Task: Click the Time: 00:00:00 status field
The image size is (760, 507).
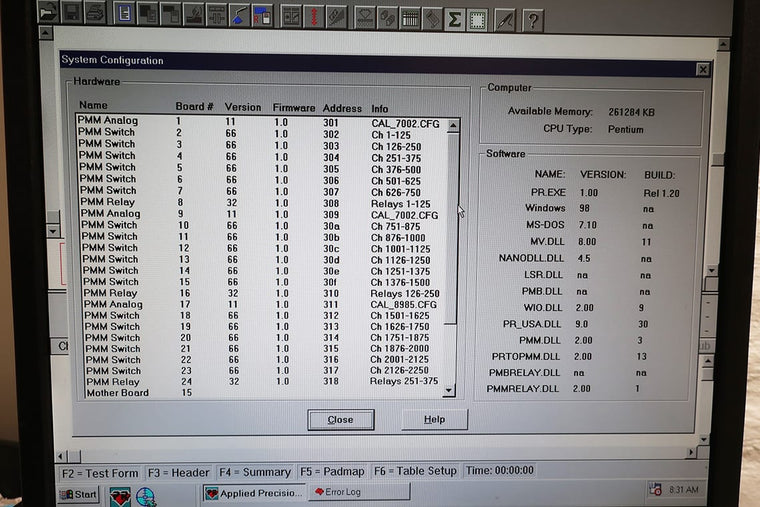Action: [x=500, y=470]
